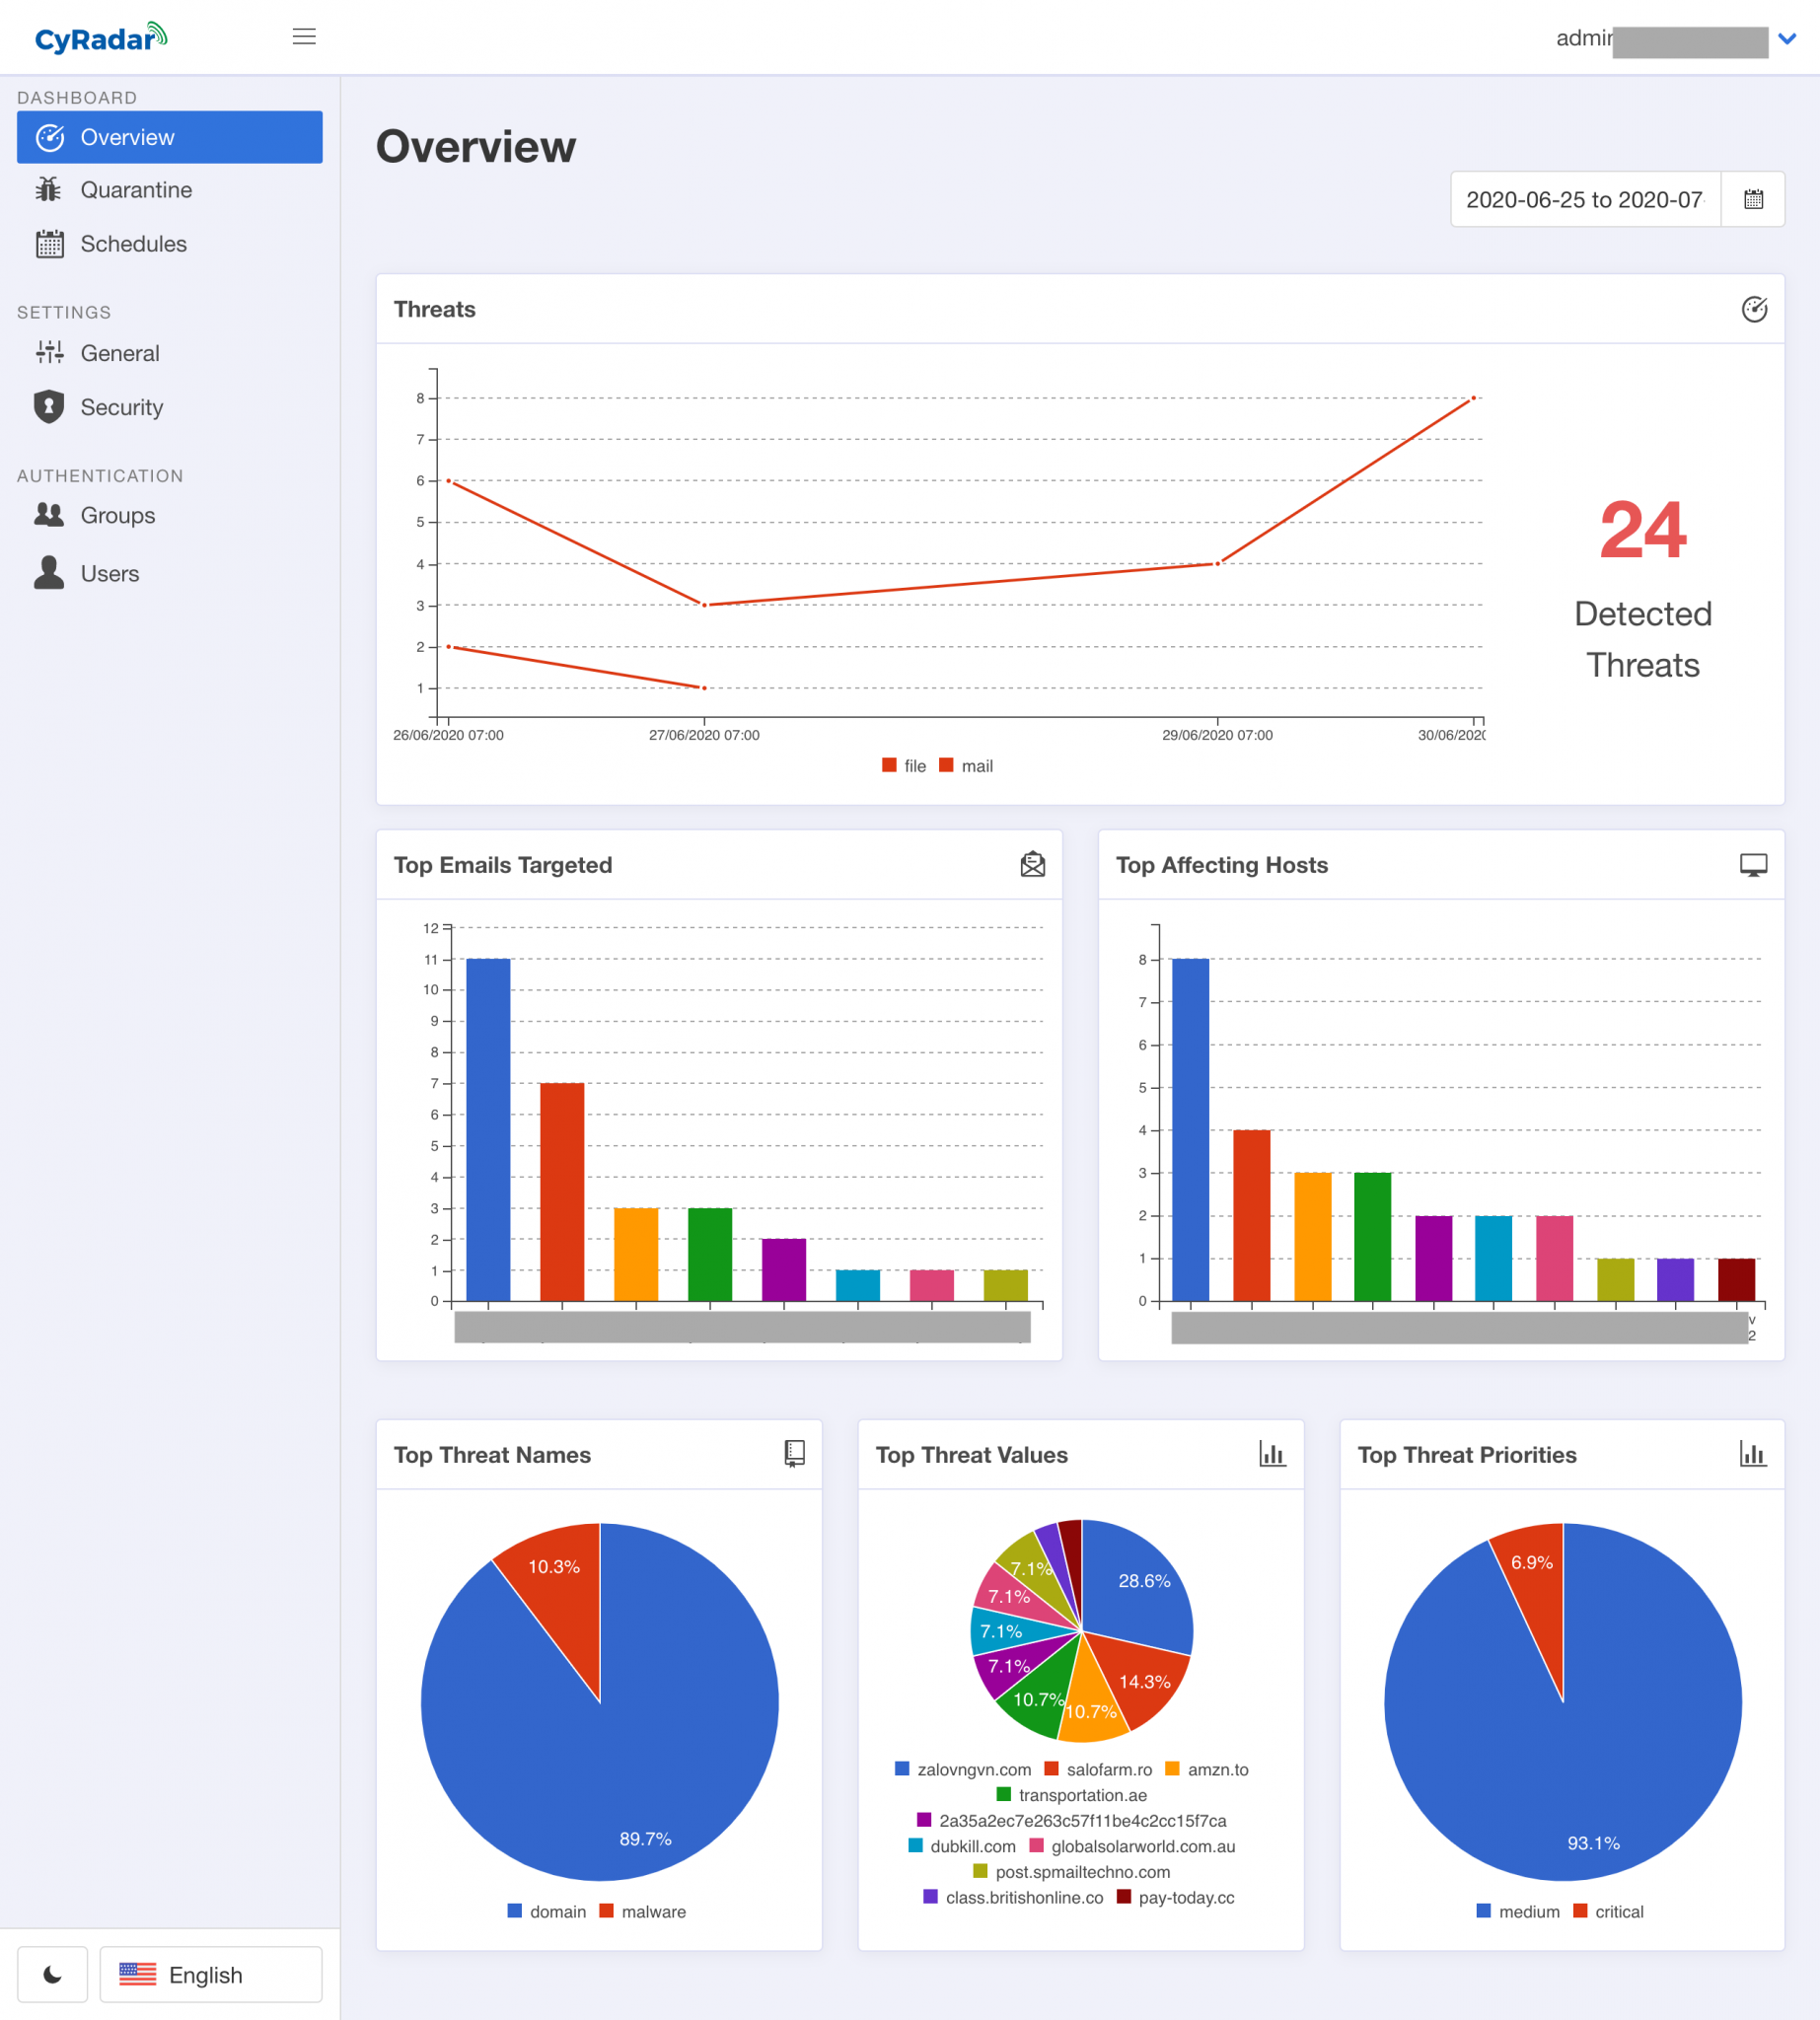The image size is (1820, 2020).
Task: Toggle critical in the Top Threat Priorities legend
Action: point(1609,1911)
